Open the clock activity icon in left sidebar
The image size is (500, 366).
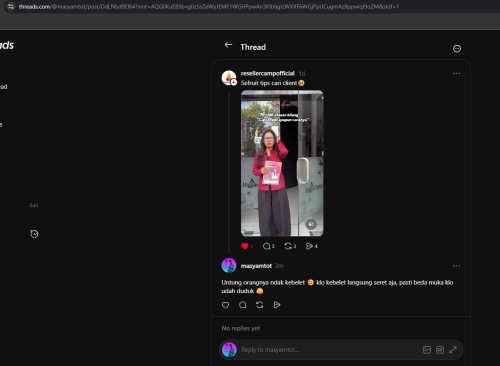point(34,234)
